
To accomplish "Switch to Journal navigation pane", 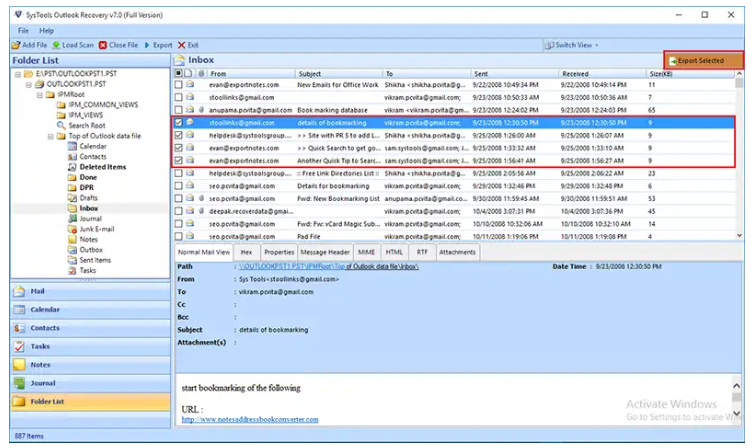I will click(91, 383).
